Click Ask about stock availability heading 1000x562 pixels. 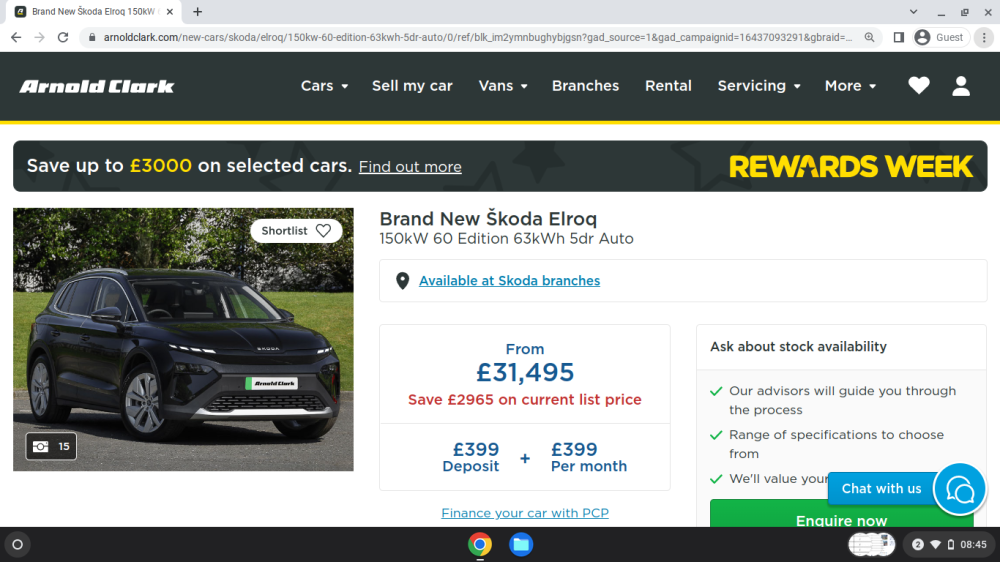click(798, 346)
